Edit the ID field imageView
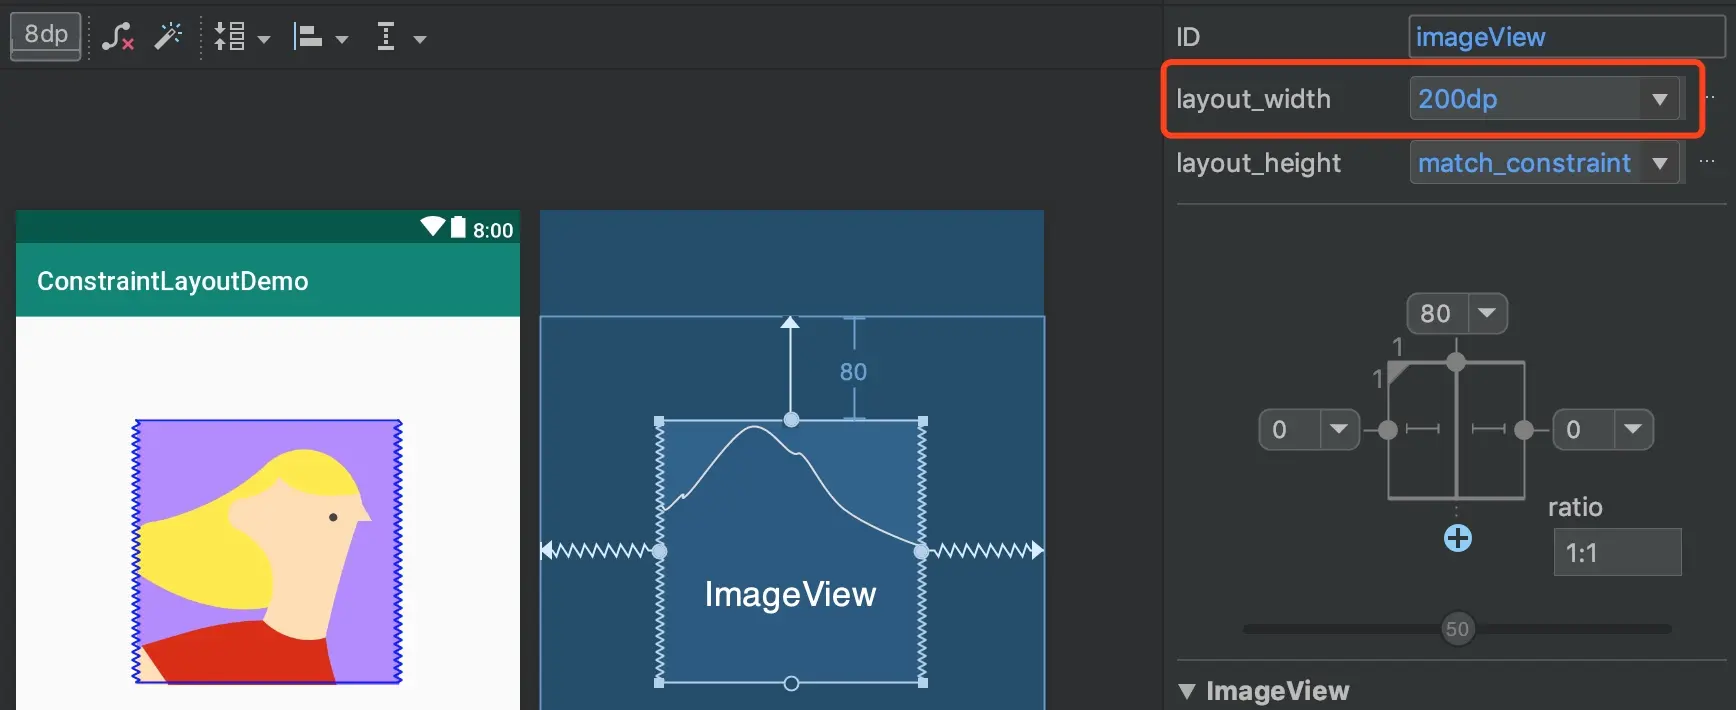 tap(1566, 37)
